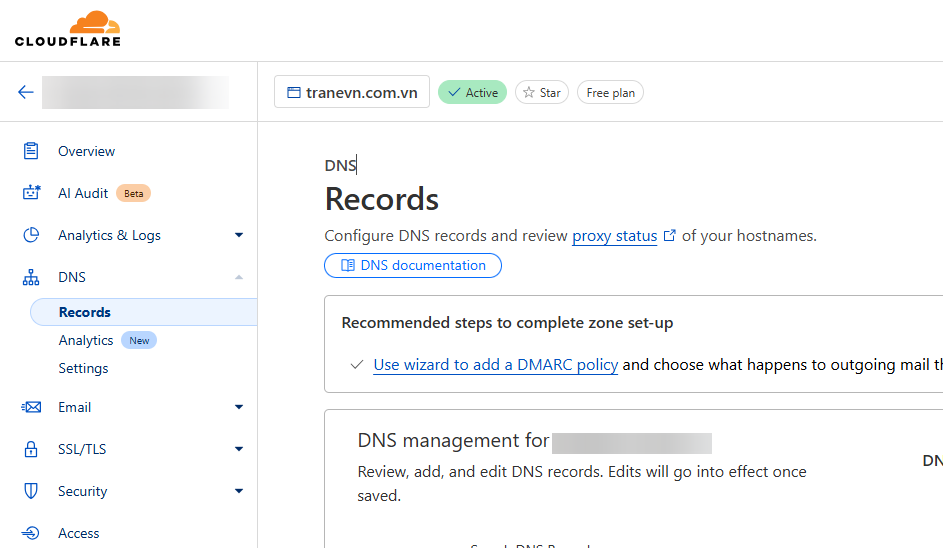Click the Free plan badge

[610, 92]
